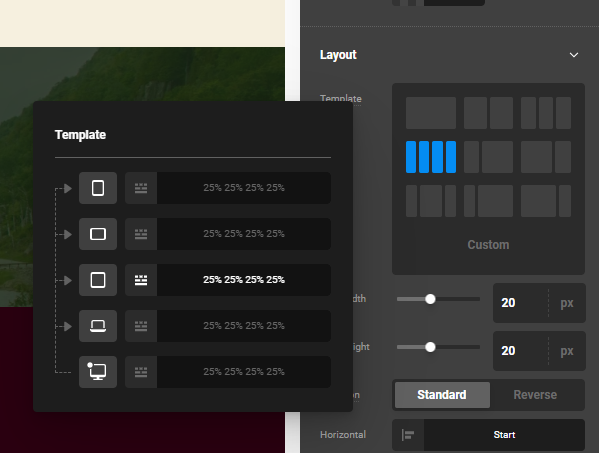599x453 pixels.
Task: Select the portrait phone device icon
Action: 98,188
